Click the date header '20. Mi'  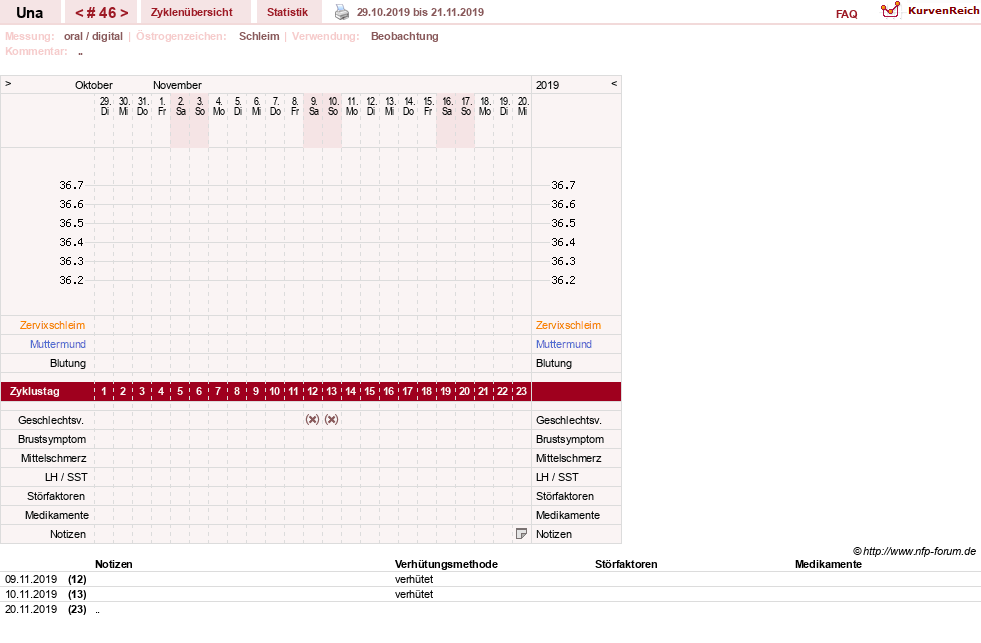522,106
